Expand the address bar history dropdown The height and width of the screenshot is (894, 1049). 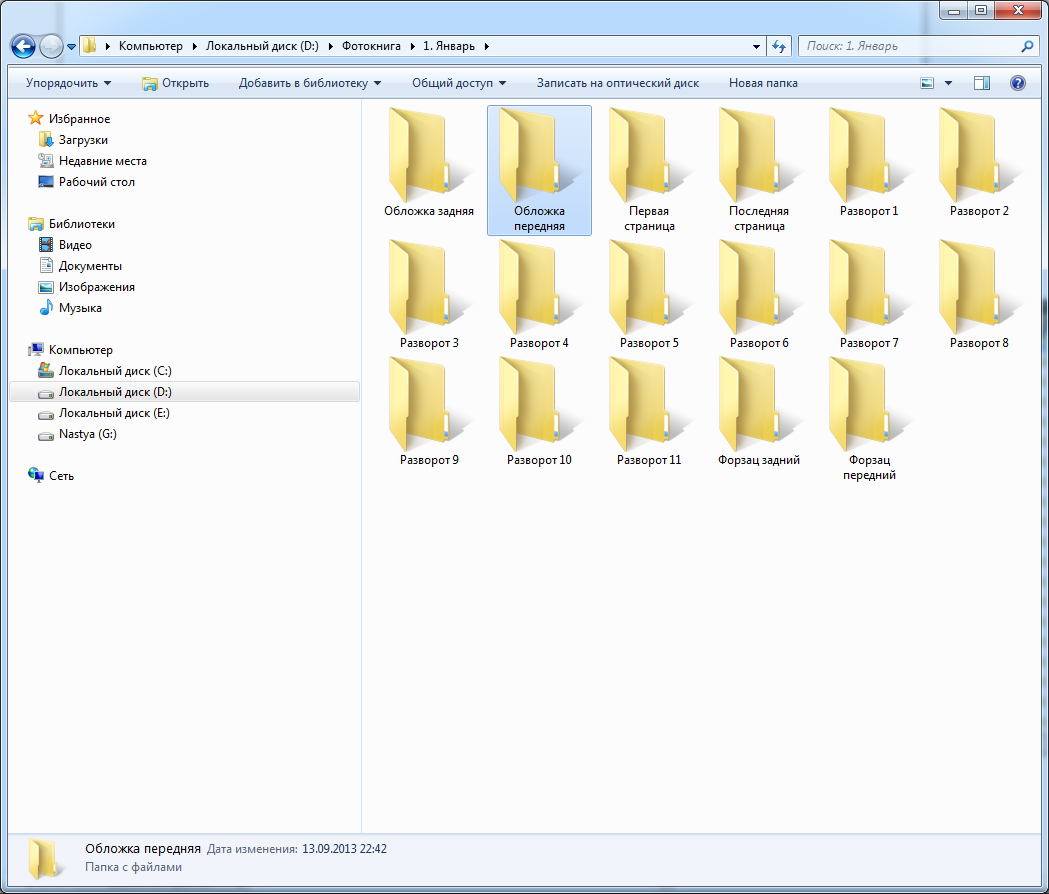[x=756, y=46]
